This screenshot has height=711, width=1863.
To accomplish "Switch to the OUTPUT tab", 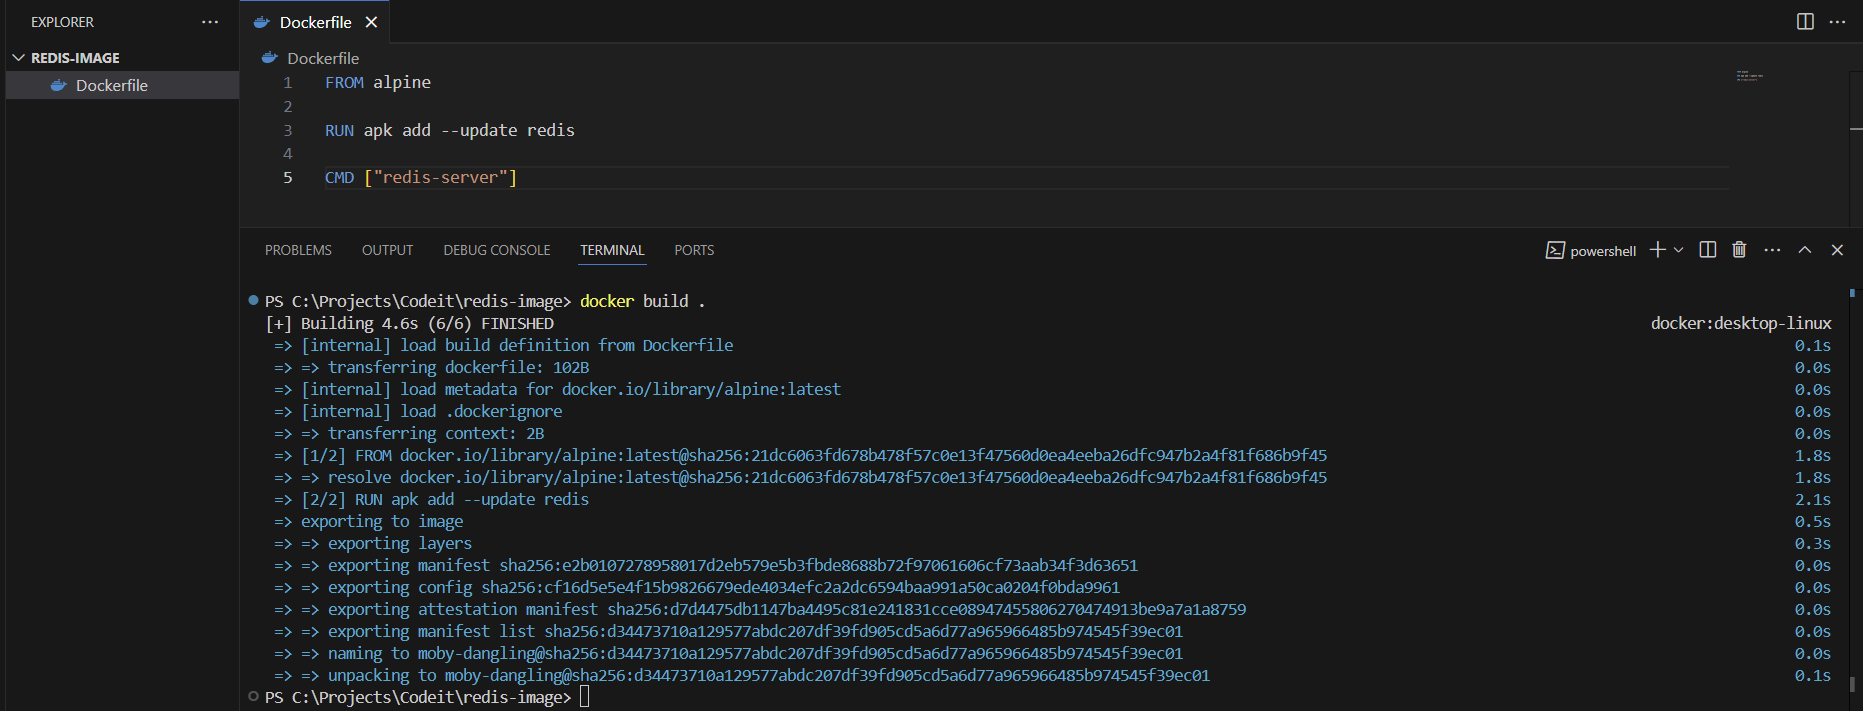I will [x=387, y=250].
